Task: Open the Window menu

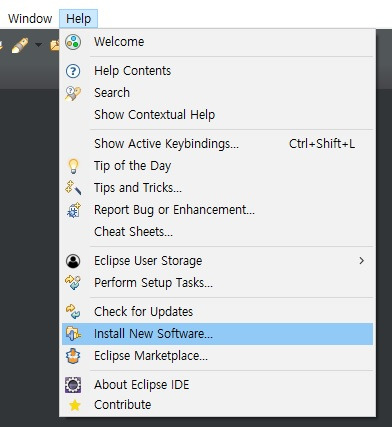Action: pyautogui.click(x=30, y=18)
